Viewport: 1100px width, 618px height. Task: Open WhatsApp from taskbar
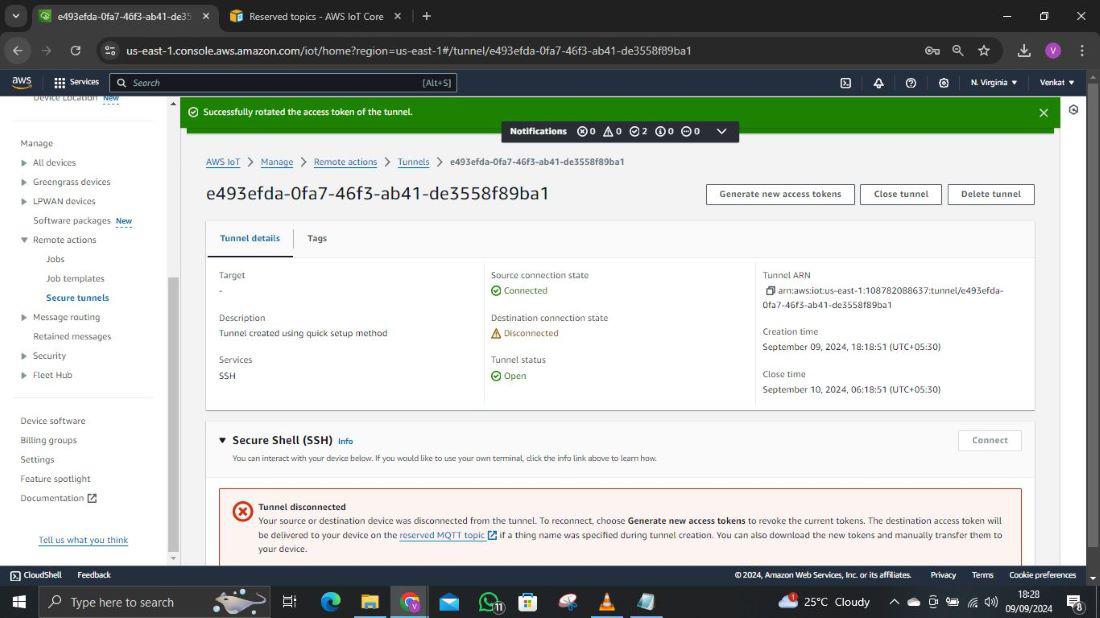tap(489, 602)
